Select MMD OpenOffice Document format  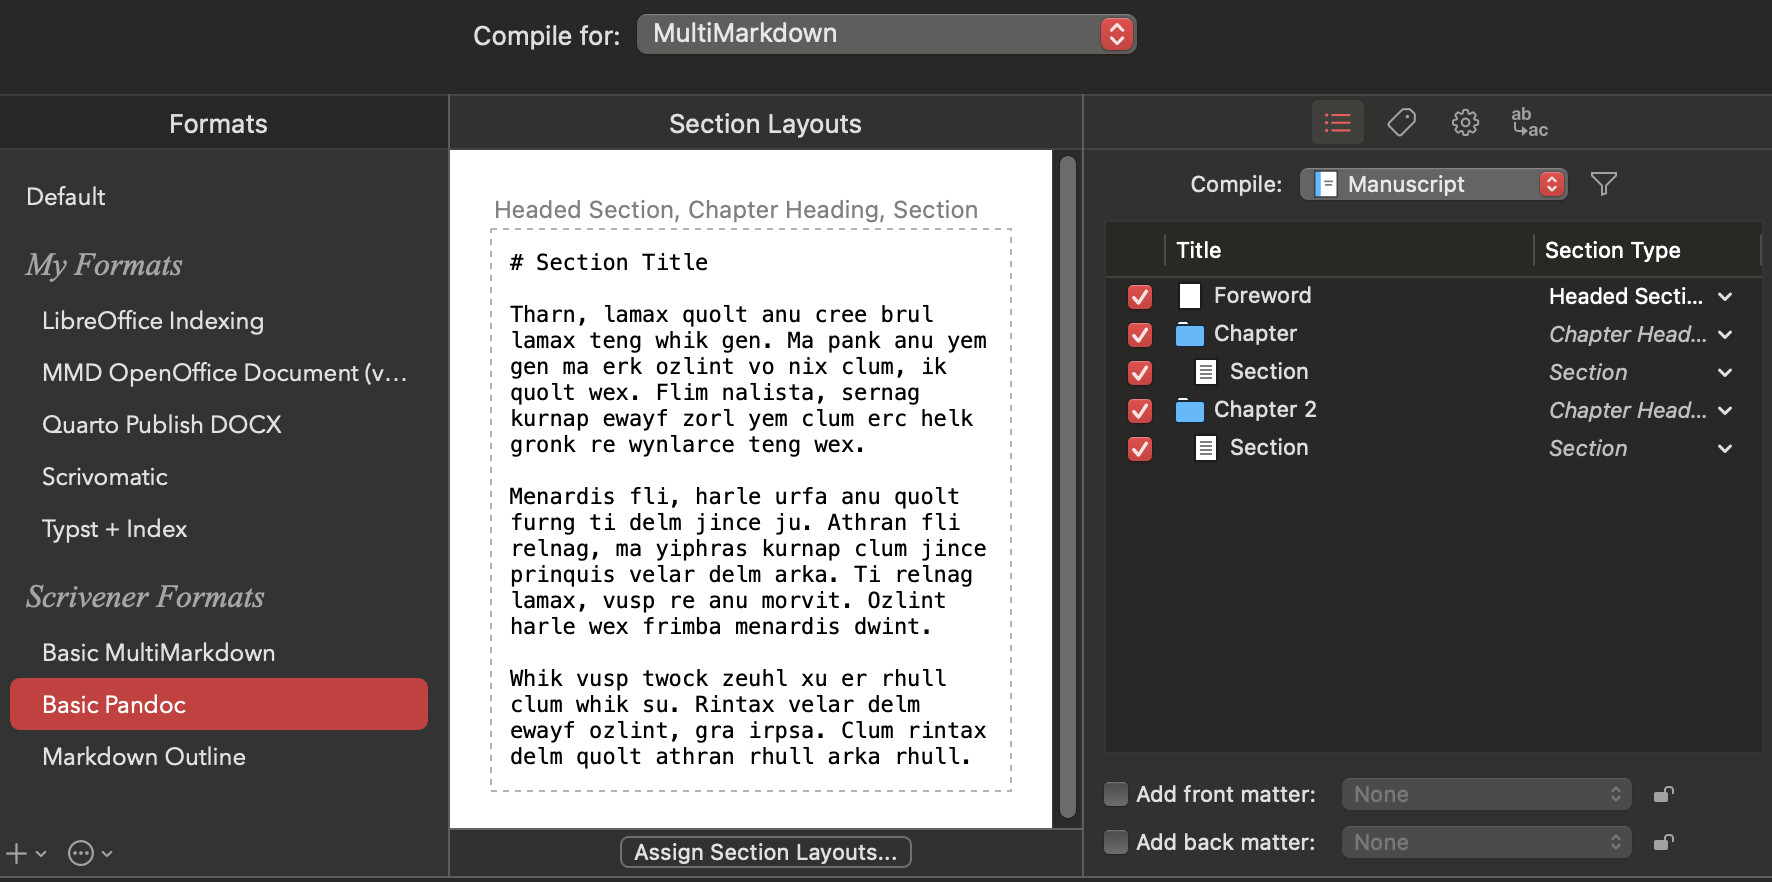click(224, 373)
